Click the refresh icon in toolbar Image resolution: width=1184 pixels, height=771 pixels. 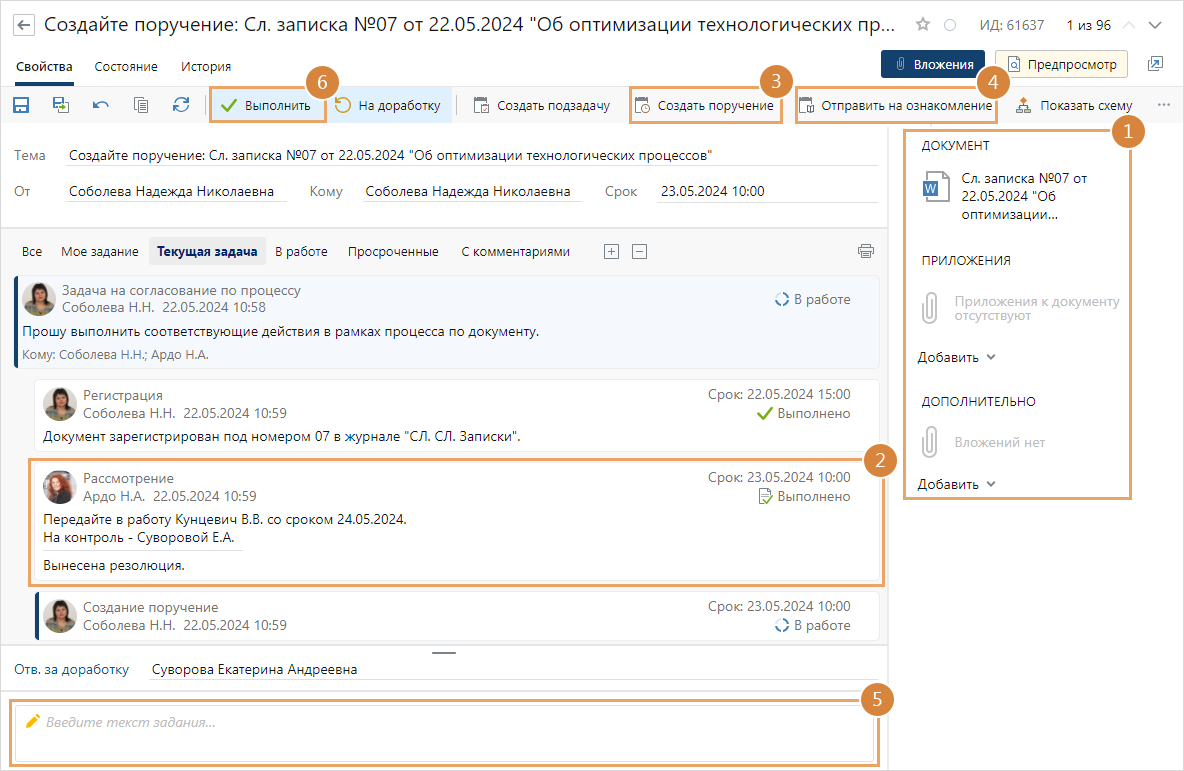coord(181,105)
